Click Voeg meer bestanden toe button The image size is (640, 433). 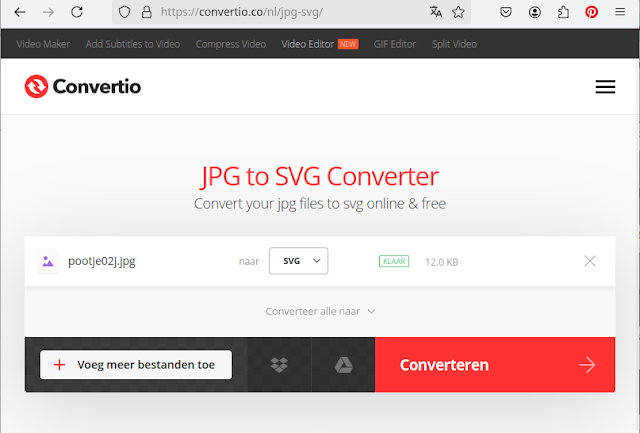click(136, 364)
